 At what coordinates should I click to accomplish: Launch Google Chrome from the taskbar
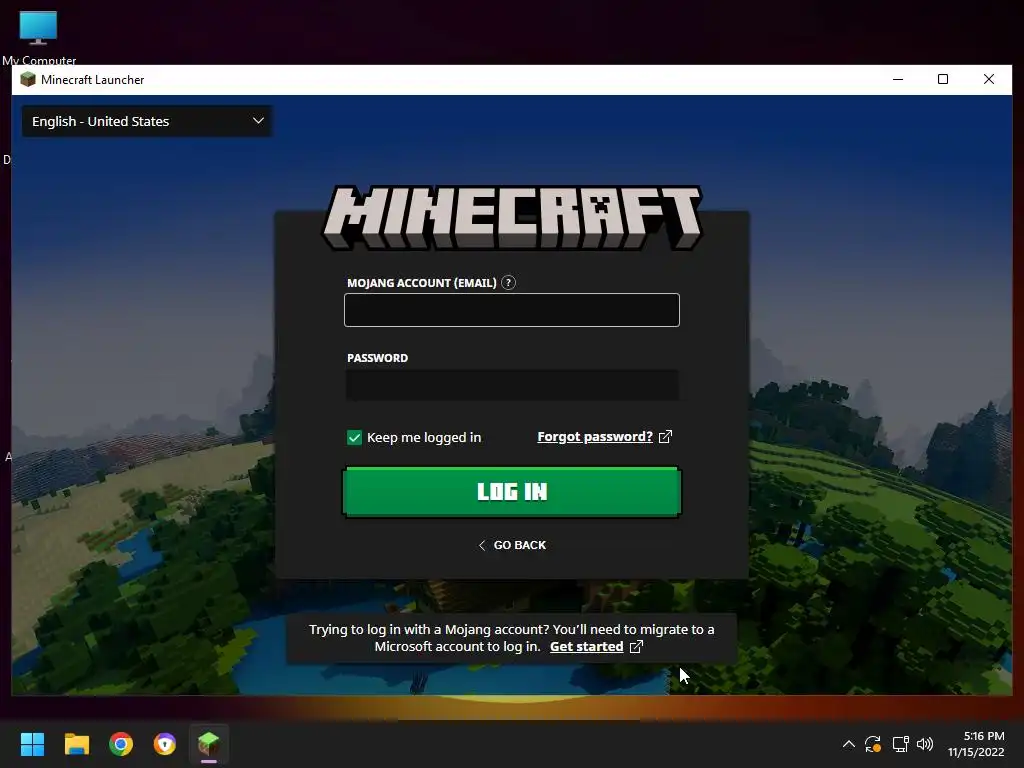[x=121, y=744]
